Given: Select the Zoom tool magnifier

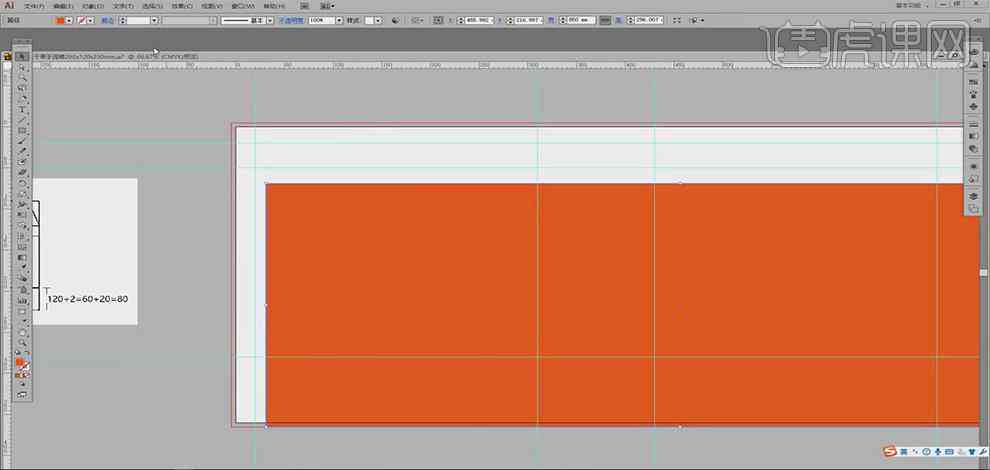Looking at the screenshot, I should [x=22, y=342].
